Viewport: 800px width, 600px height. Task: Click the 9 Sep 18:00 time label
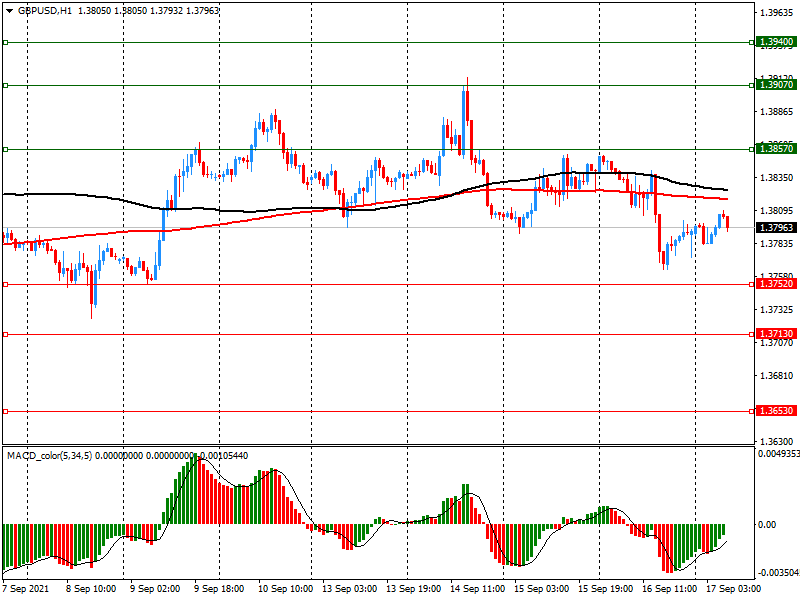[x=219, y=589]
